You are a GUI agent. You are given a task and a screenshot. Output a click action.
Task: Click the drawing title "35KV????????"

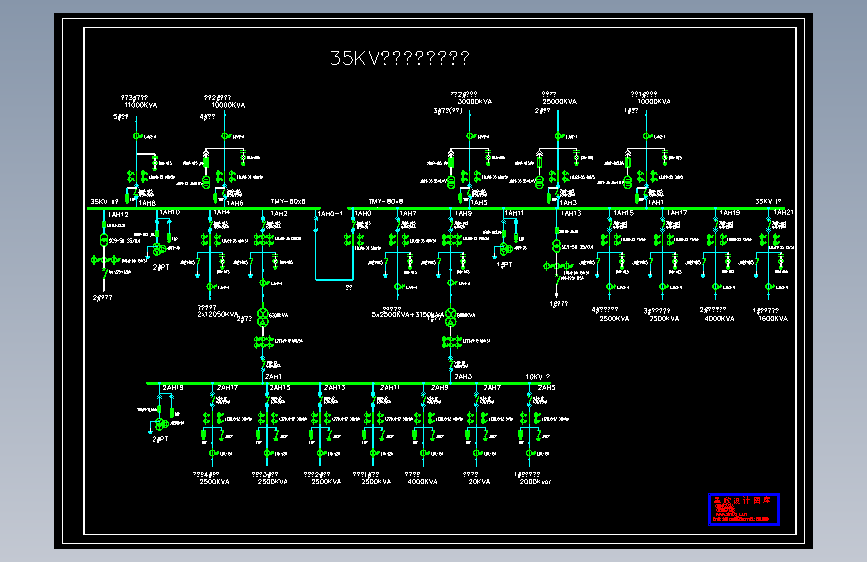pyautogui.click(x=400, y=58)
